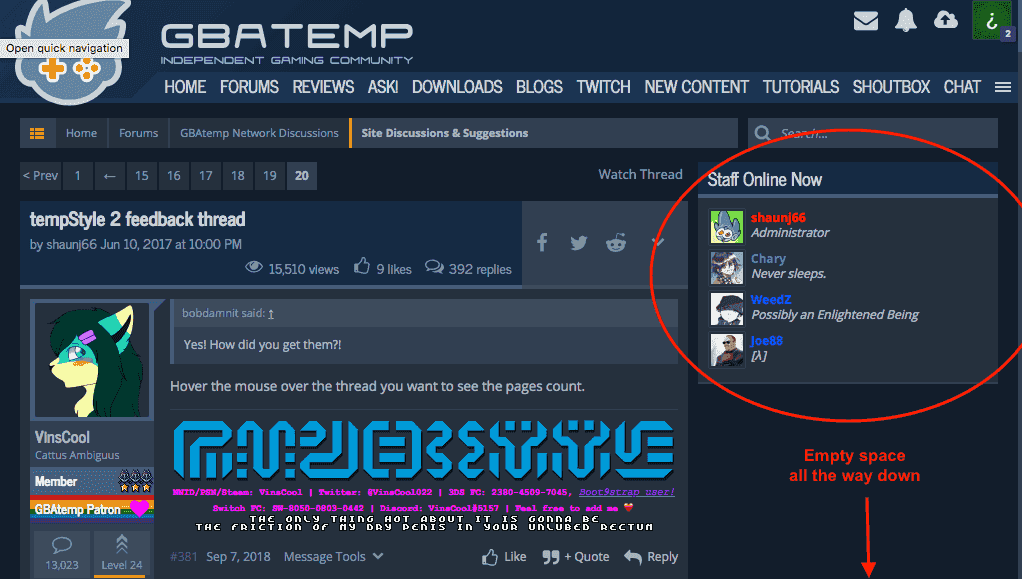Screen dimensions: 1022x579
Task: Click the VinsCool username
Action: (x=62, y=437)
